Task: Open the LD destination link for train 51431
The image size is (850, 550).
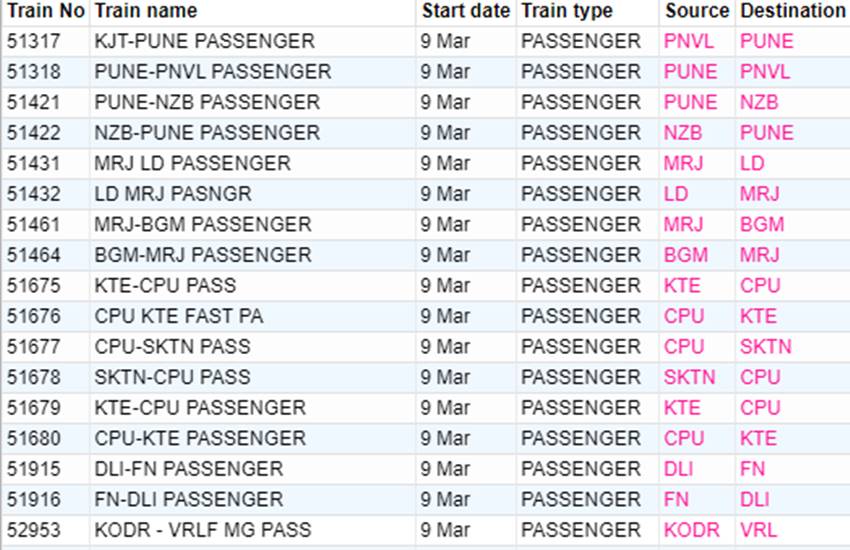Action: (x=752, y=163)
